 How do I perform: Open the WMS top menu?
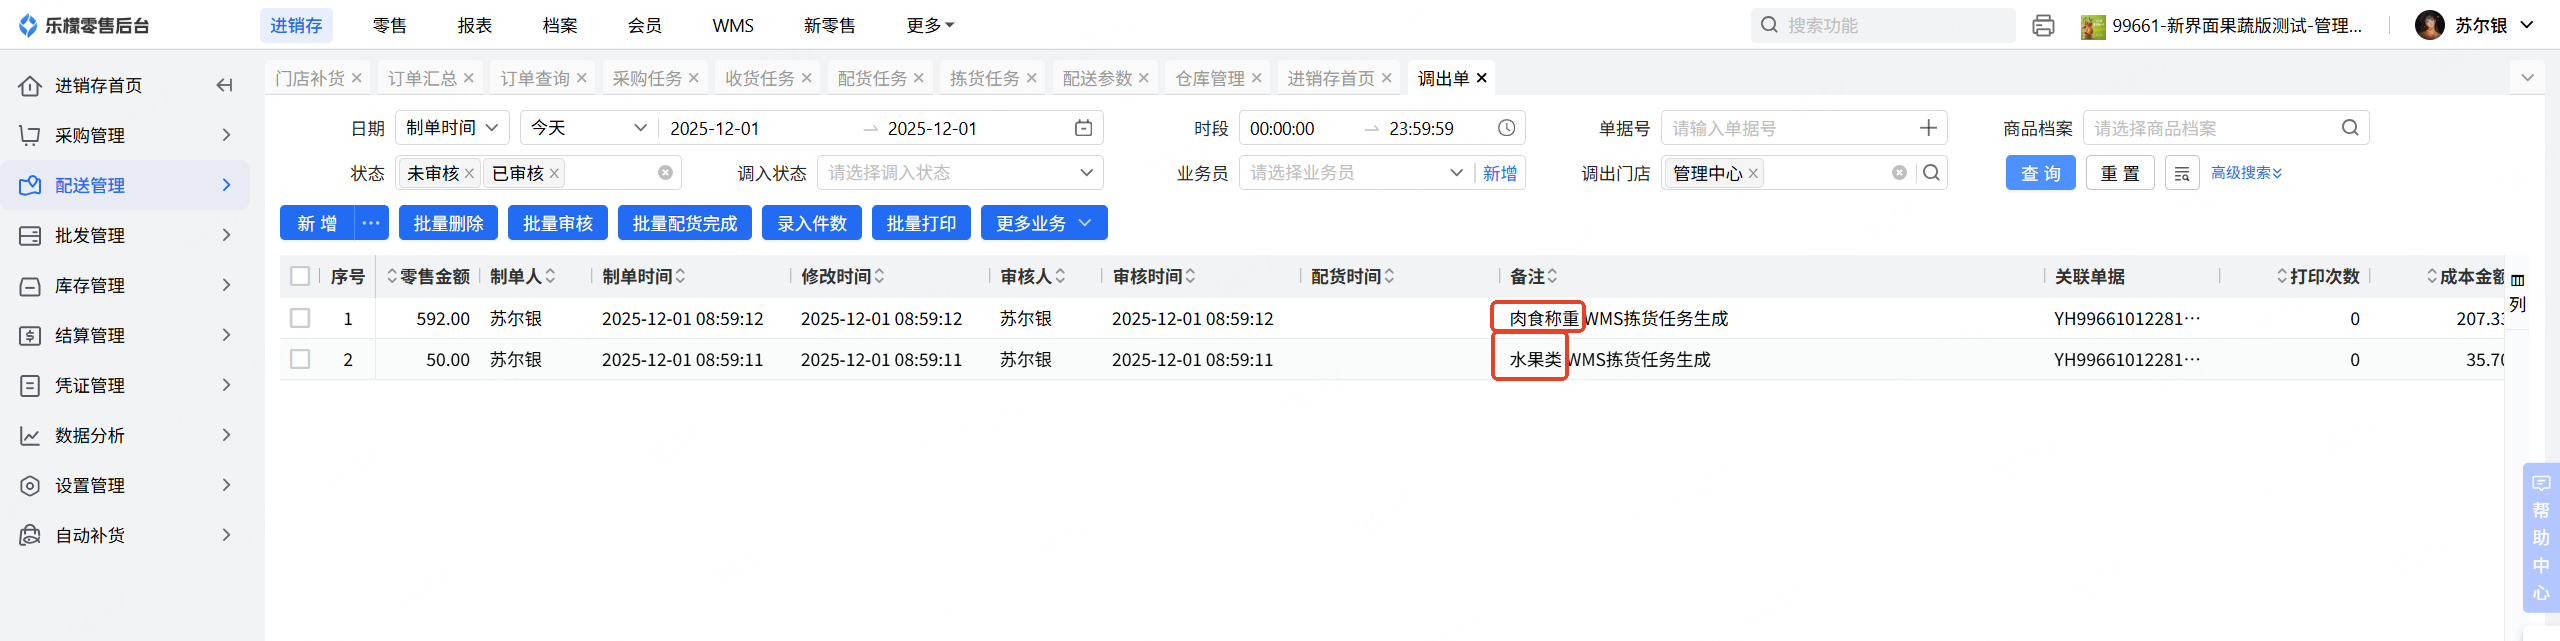tap(733, 25)
